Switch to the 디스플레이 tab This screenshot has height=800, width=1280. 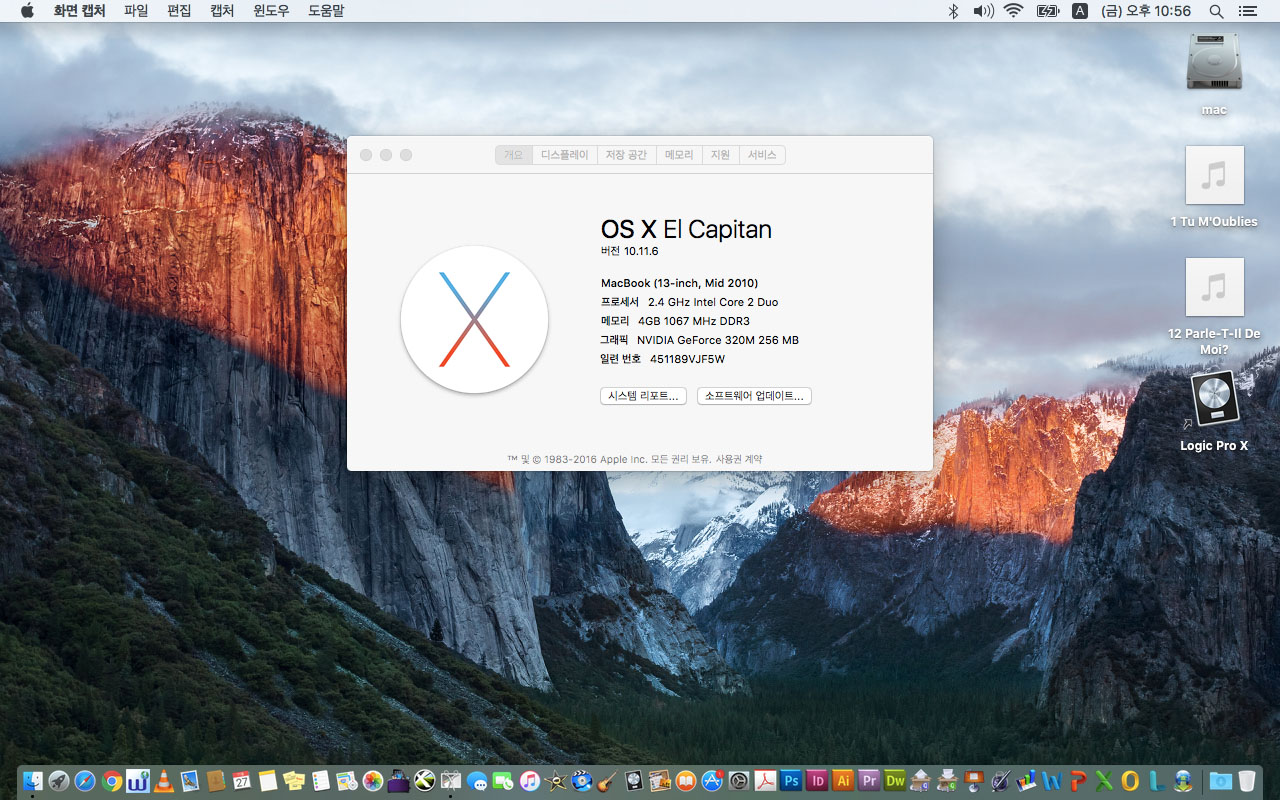[x=564, y=155]
